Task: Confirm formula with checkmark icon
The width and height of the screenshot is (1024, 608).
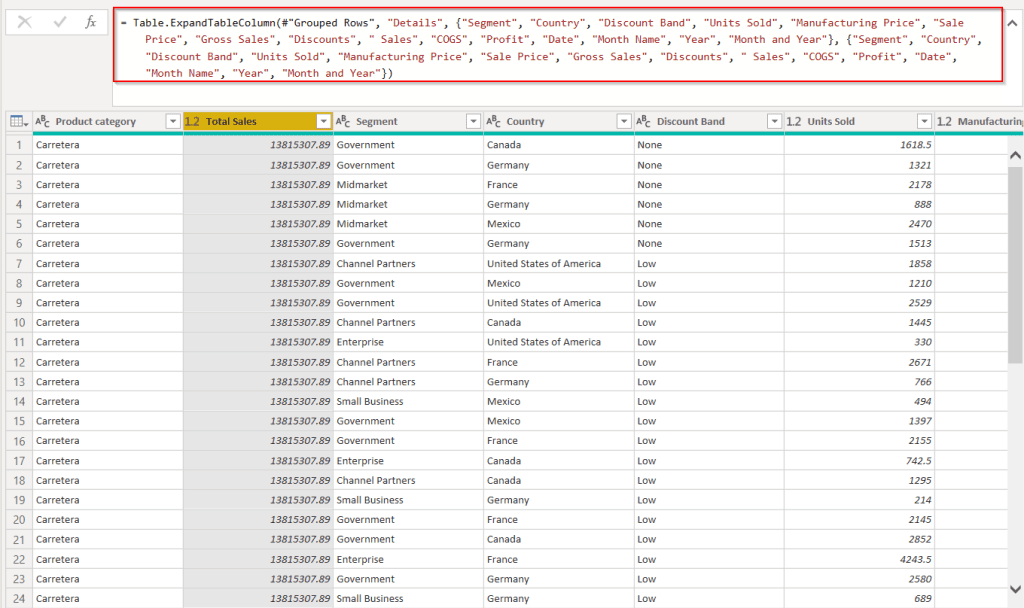Action: pyautogui.click(x=59, y=22)
